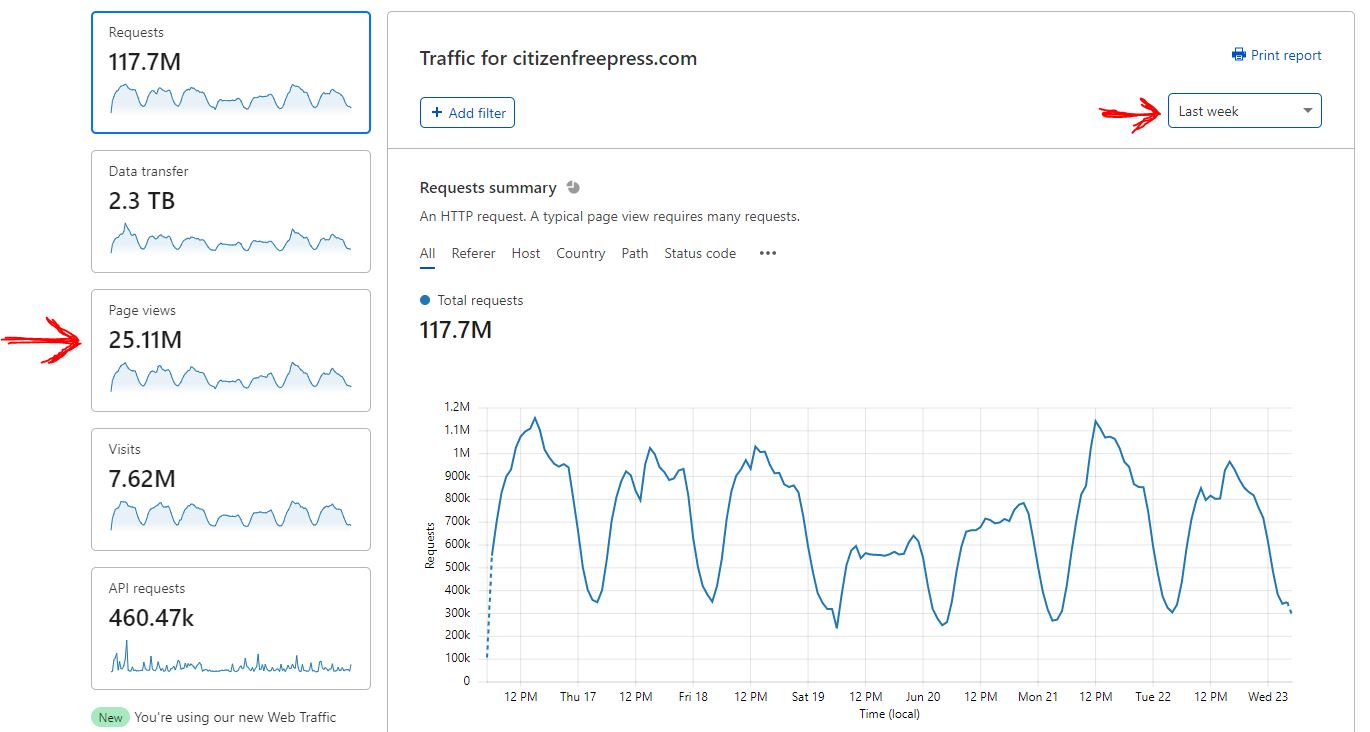
Task: Click the Thu 17 axis label
Action: [578, 696]
